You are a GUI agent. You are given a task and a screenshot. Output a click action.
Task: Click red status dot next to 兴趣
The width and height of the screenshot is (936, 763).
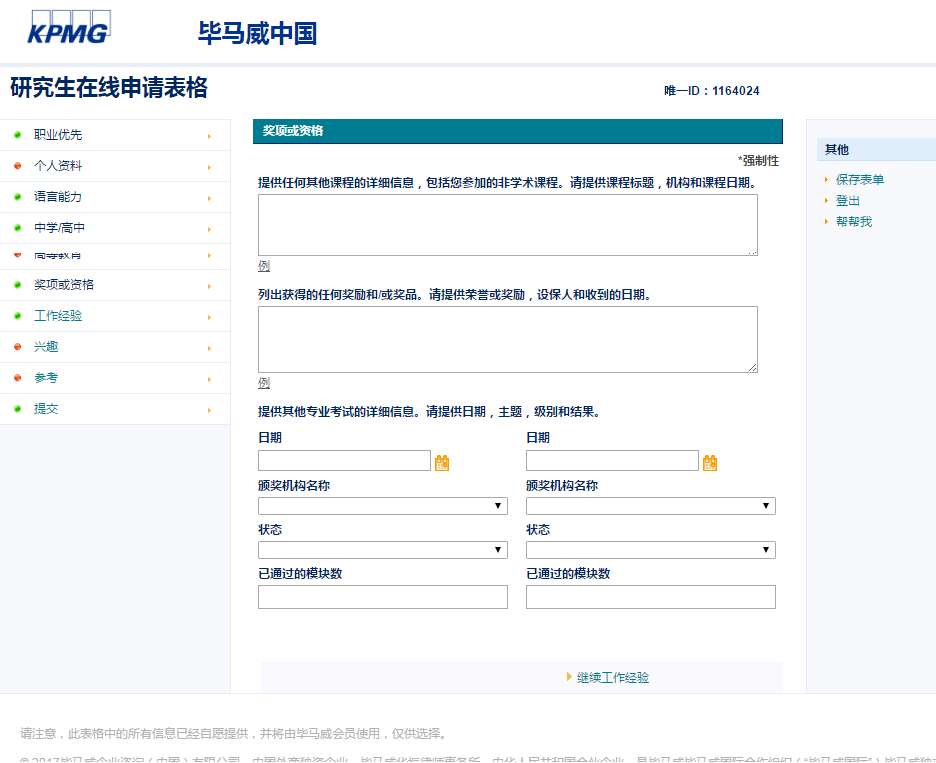tap(17, 347)
